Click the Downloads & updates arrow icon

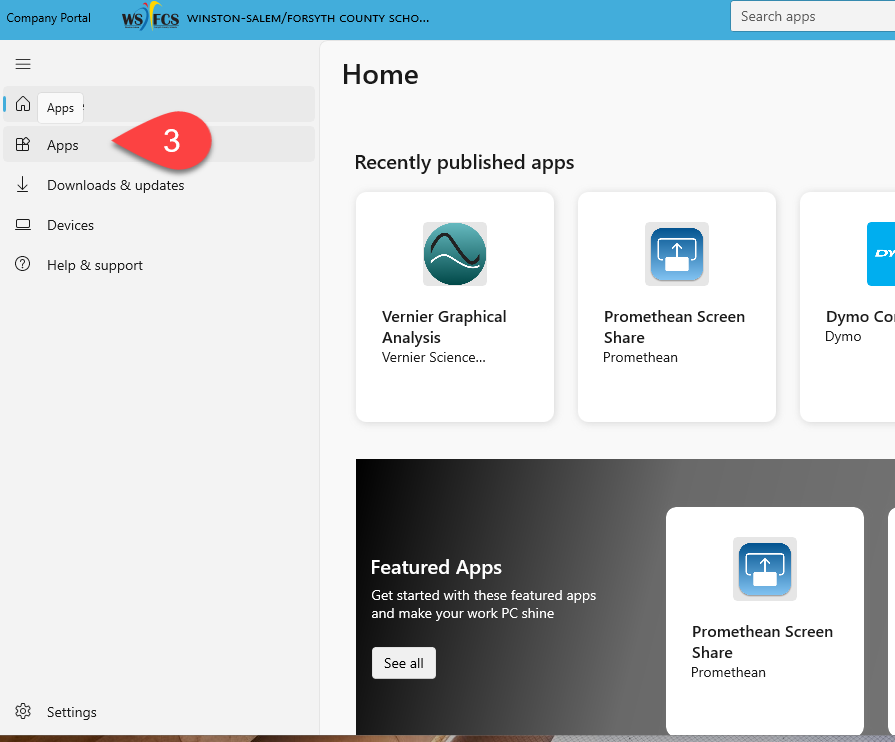point(23,184)
